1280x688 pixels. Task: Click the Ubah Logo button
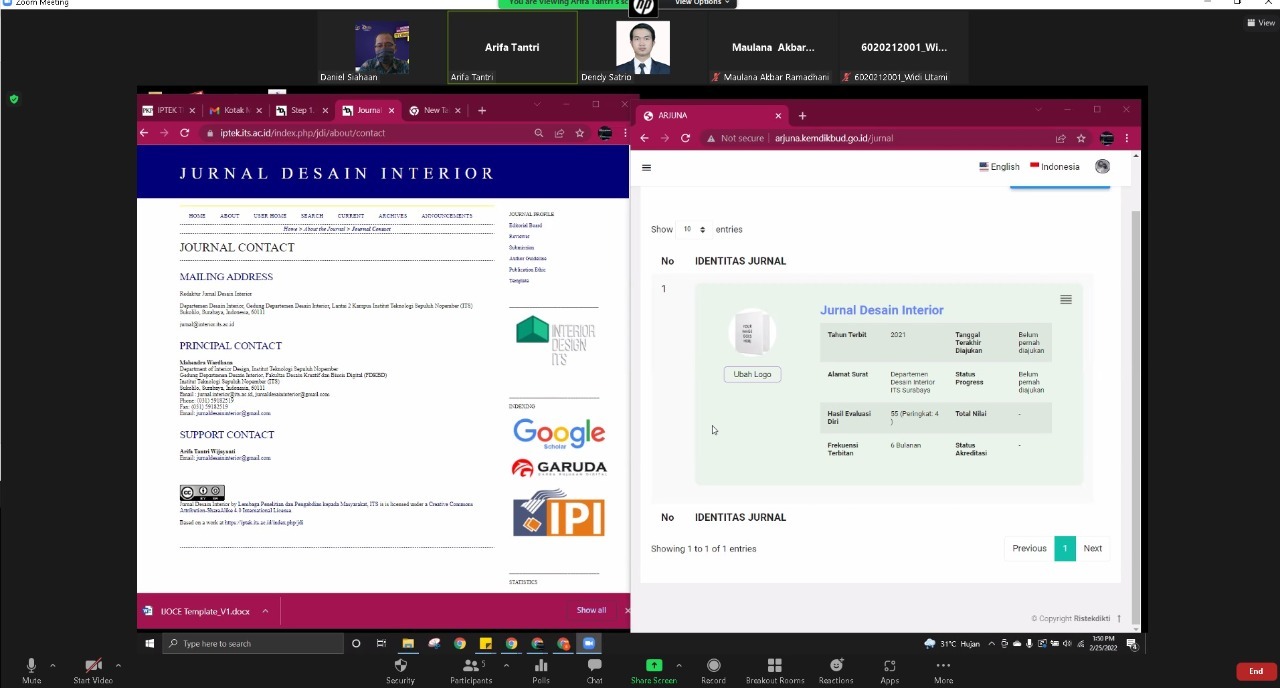click(x=752, y=374)
